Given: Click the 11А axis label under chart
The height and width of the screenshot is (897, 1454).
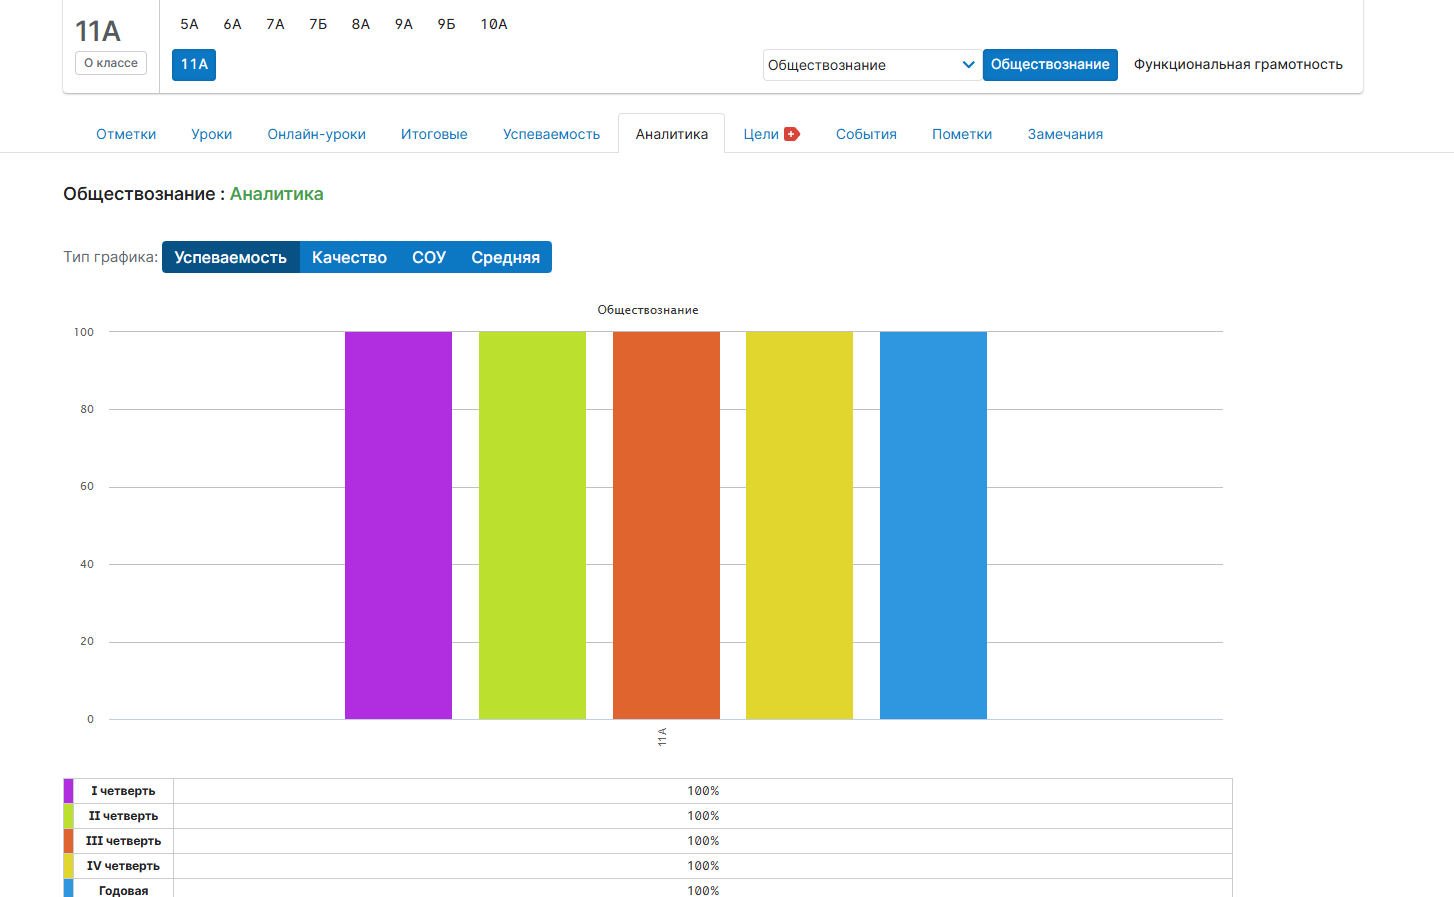Looking at the screenshot, I should 662,737.
